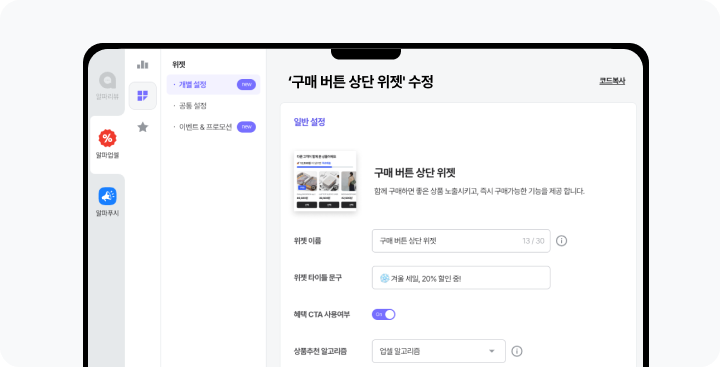The height and width of the screenshot is (367, 720).
Task: Select the 개별 설정 menu item
Action: click(214, 85)
